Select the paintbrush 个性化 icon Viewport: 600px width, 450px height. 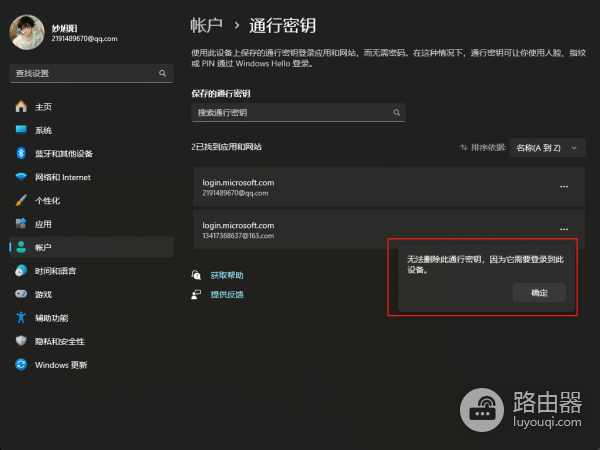coord(21,200)
